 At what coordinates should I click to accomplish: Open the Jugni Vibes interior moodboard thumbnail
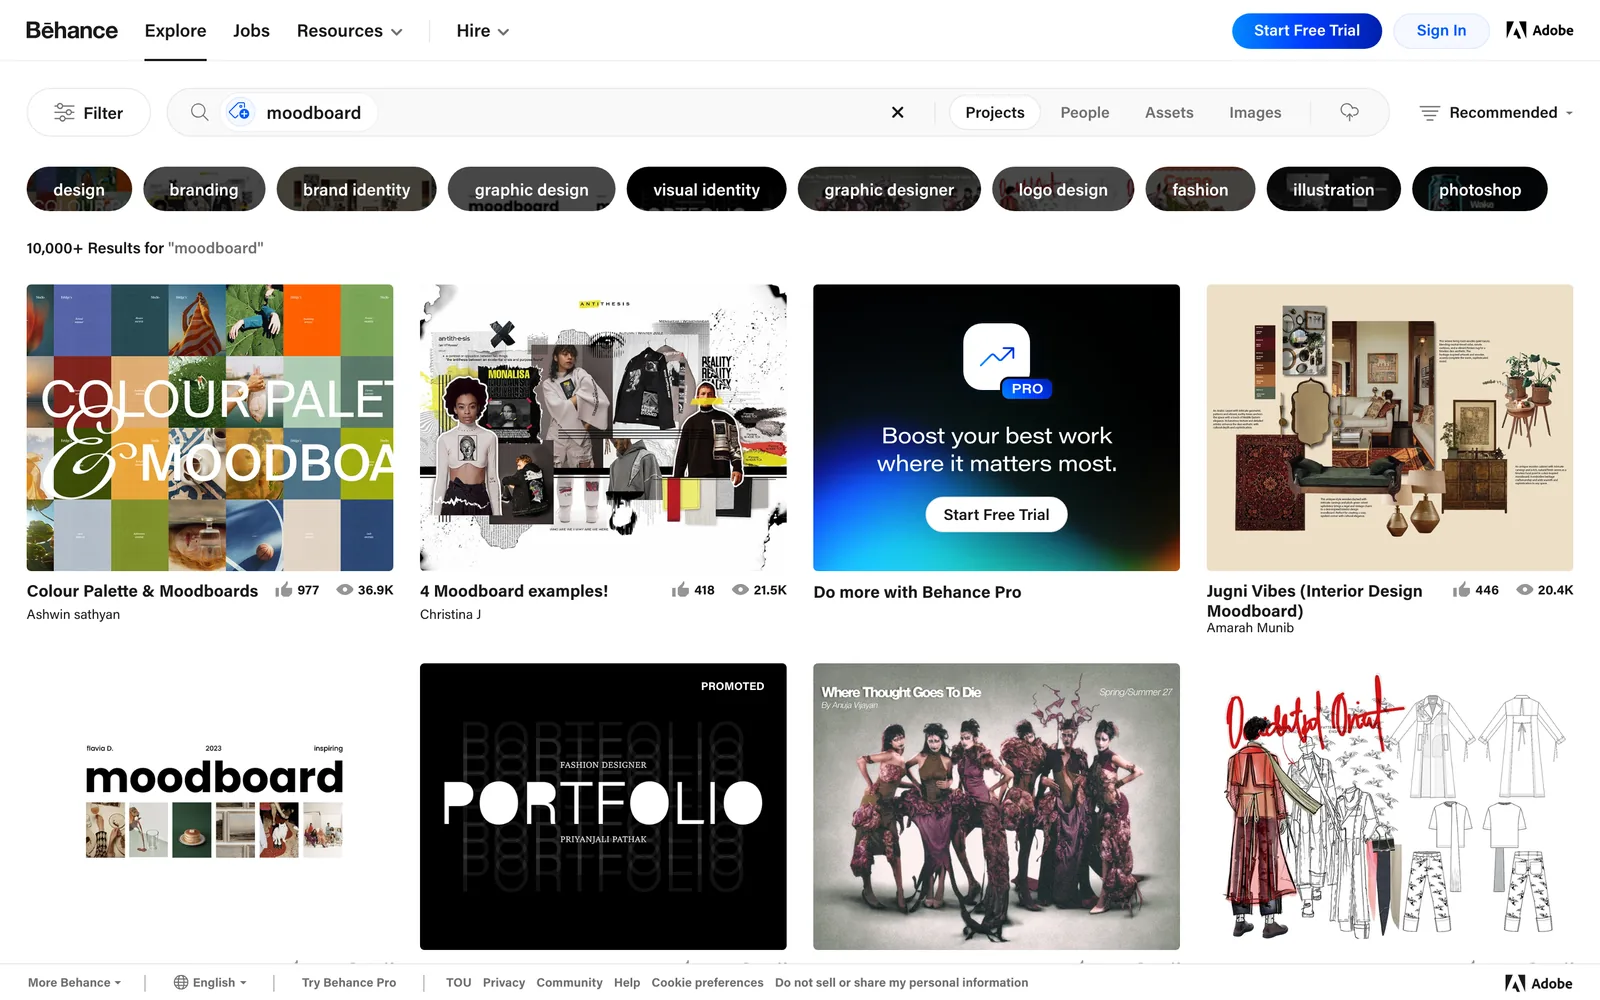(1390, 428)
